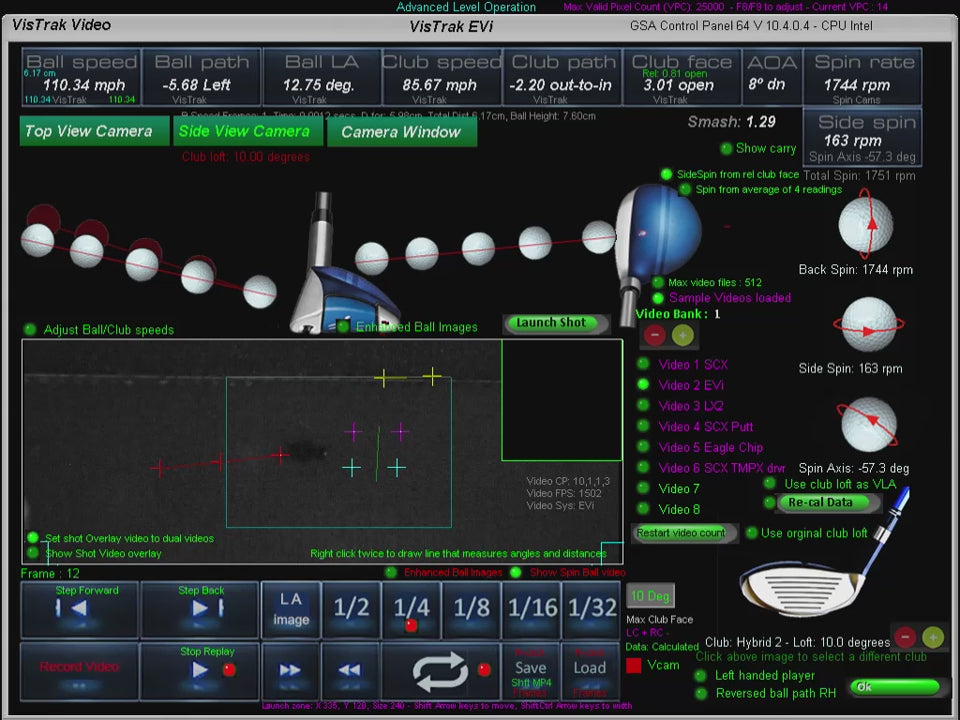Click the Max video files : 512 indicator
Viewport: 960px width, 720px height.
click(x=658, y=282)
